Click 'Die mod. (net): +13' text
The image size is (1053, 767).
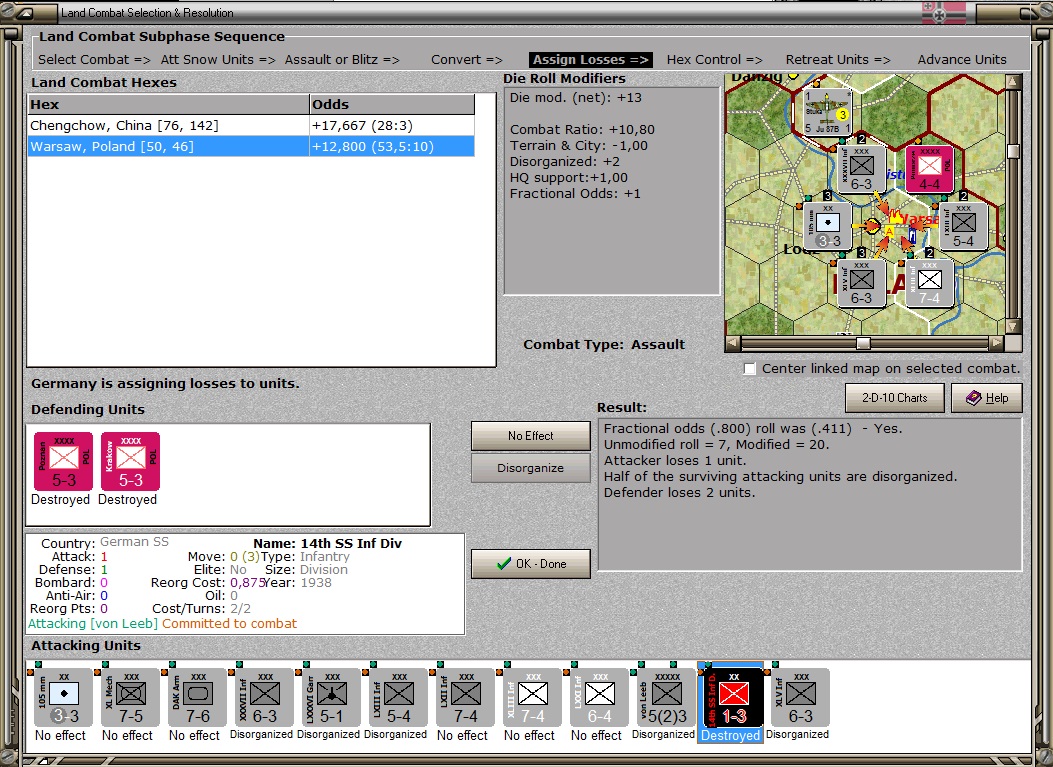pos(576,97)
